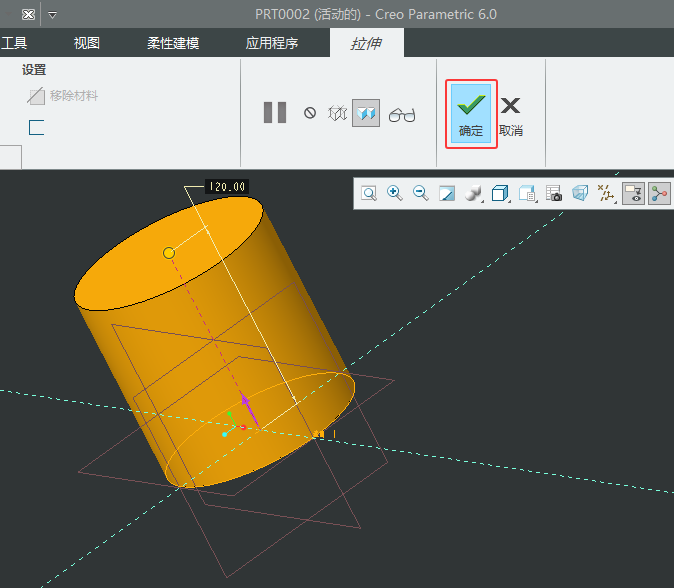This screenshot has width=674, height=588.
Task: Click the 120.00 depth dimension value
Action: 227,186
